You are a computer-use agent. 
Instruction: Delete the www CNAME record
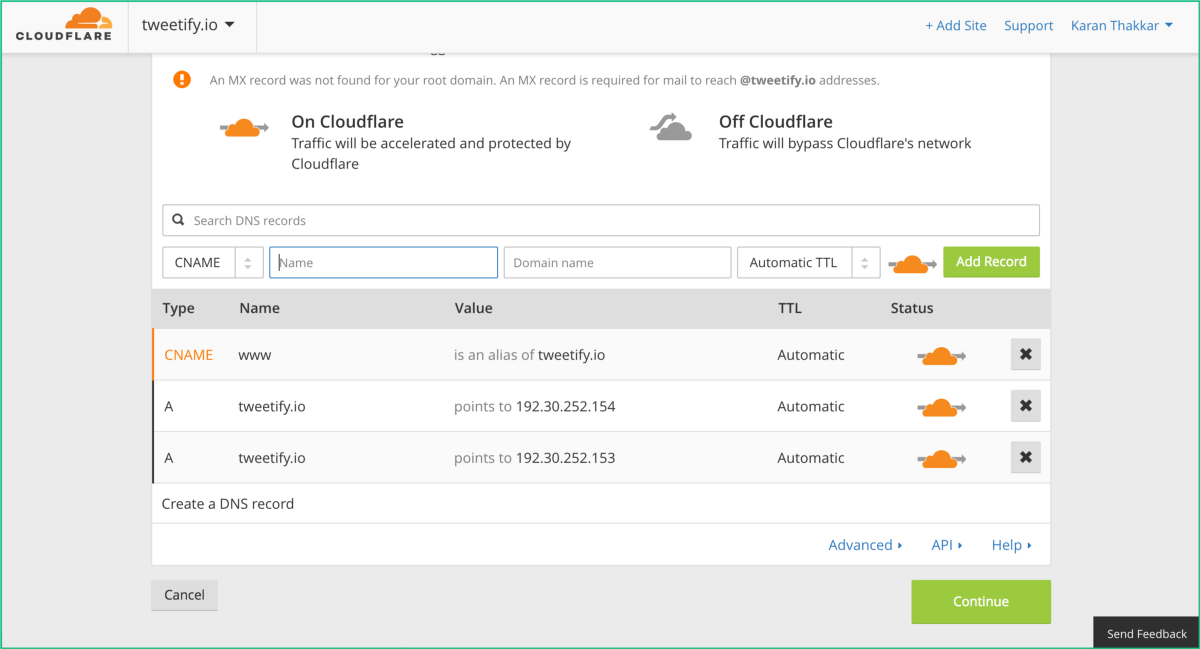[x=1026, y=354]
